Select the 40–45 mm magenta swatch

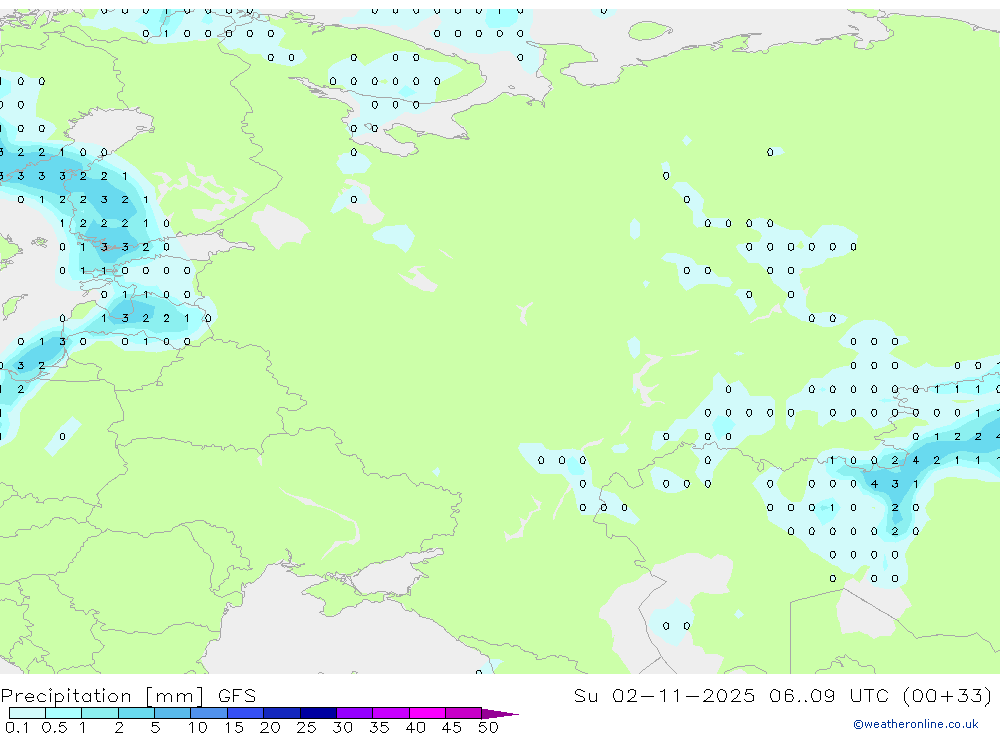(x=427, y=713)
